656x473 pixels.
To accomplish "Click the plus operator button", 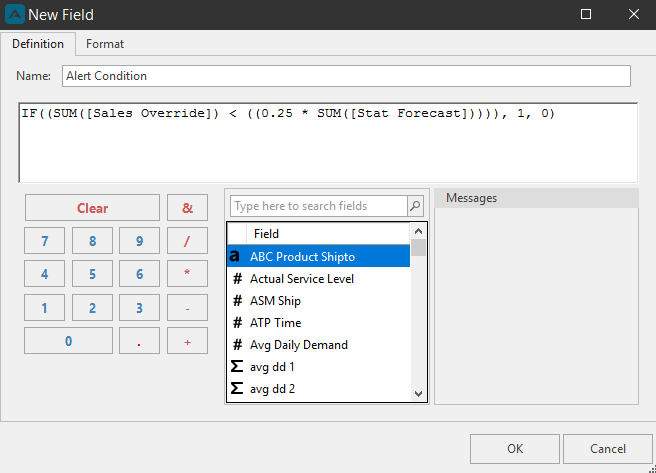I will click(187, 341).
